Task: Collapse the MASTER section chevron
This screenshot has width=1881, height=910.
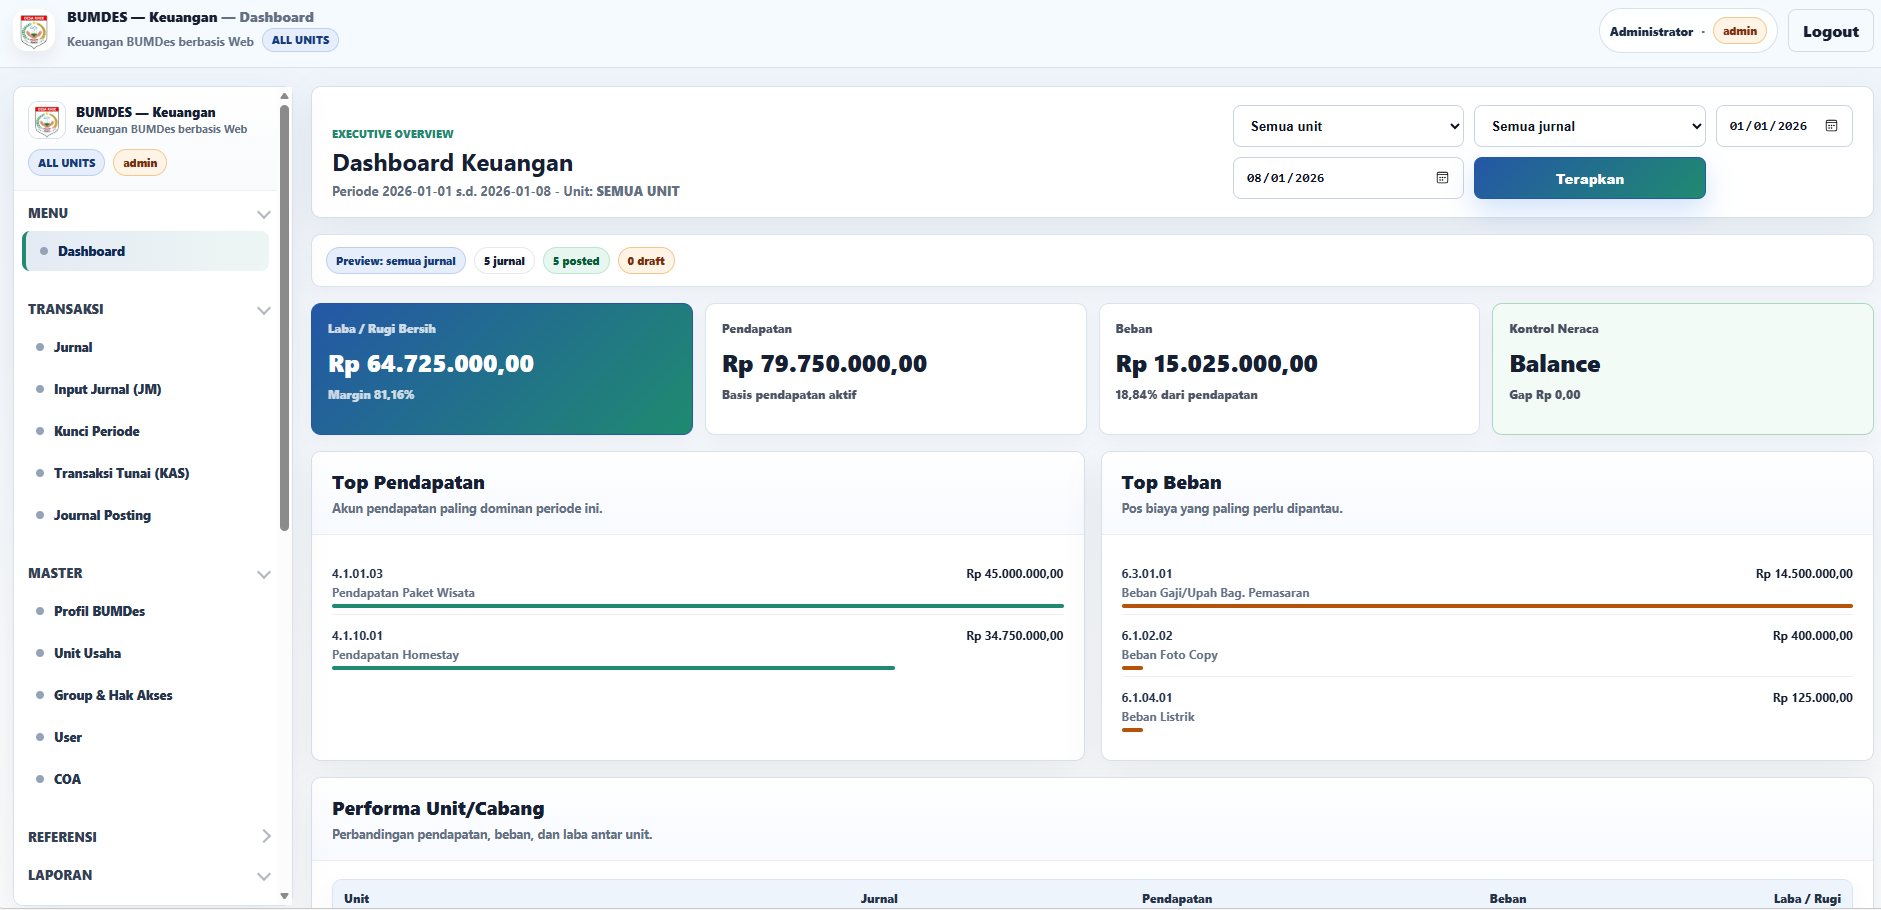Action: [x=264, y=574]
